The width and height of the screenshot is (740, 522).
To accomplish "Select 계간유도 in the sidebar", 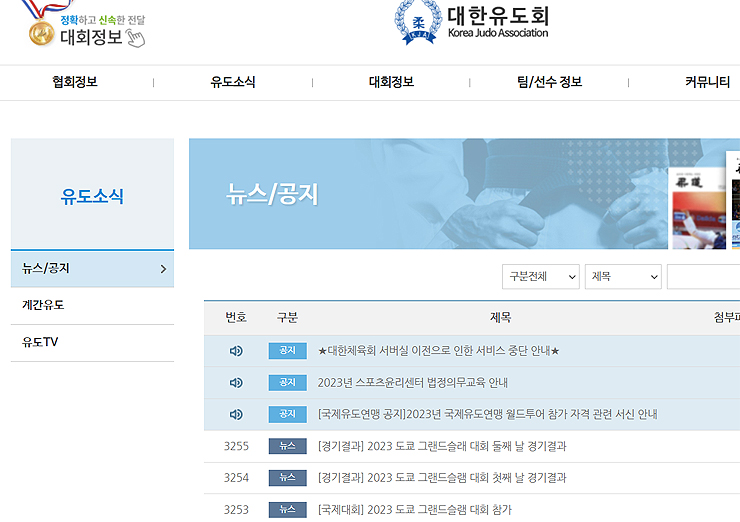I will (x=92, y=305).
